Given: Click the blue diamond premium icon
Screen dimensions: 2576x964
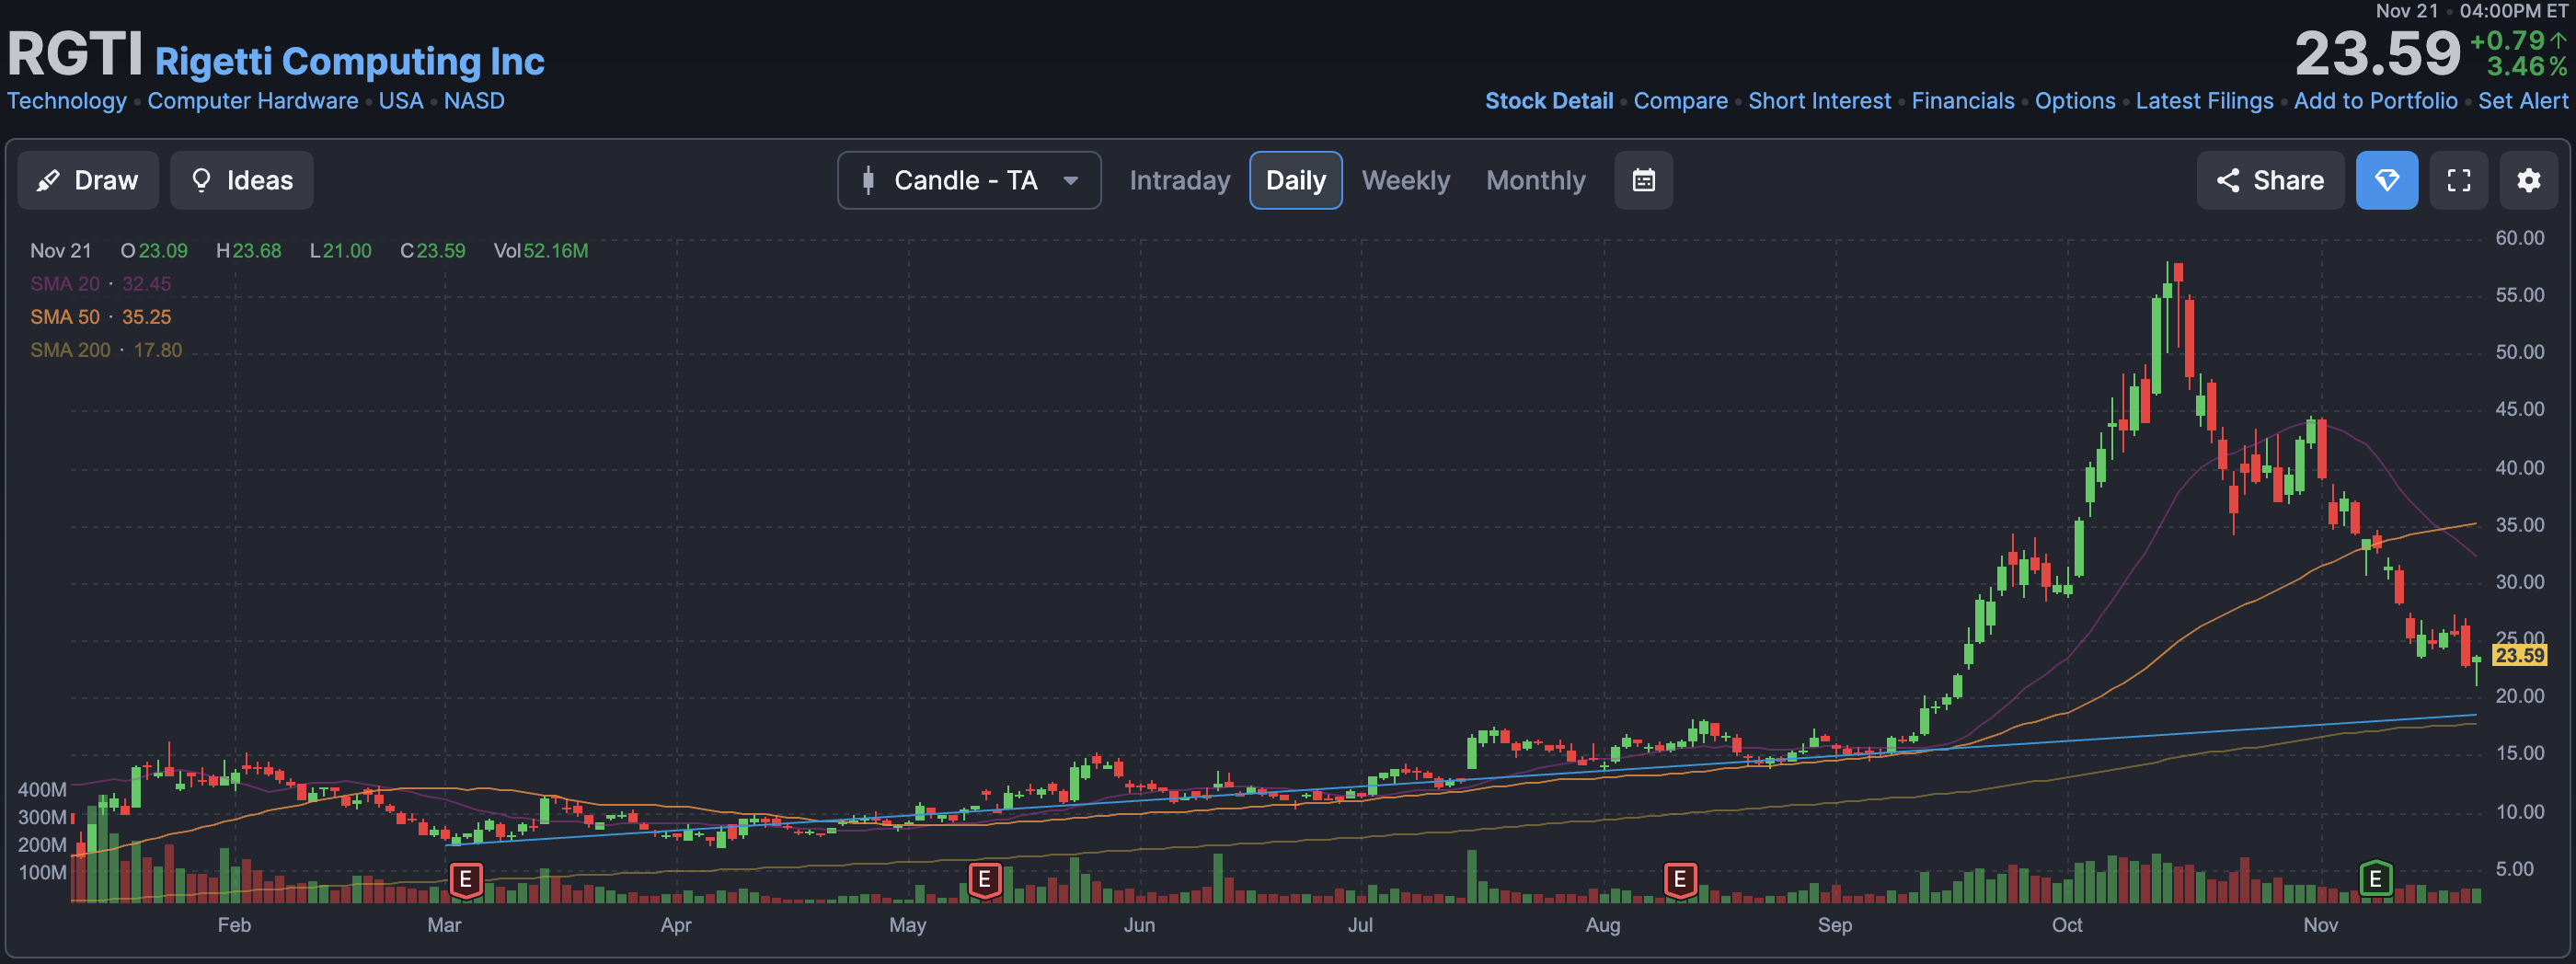Looking at the screenshot, I should (x=2386, y=180).
